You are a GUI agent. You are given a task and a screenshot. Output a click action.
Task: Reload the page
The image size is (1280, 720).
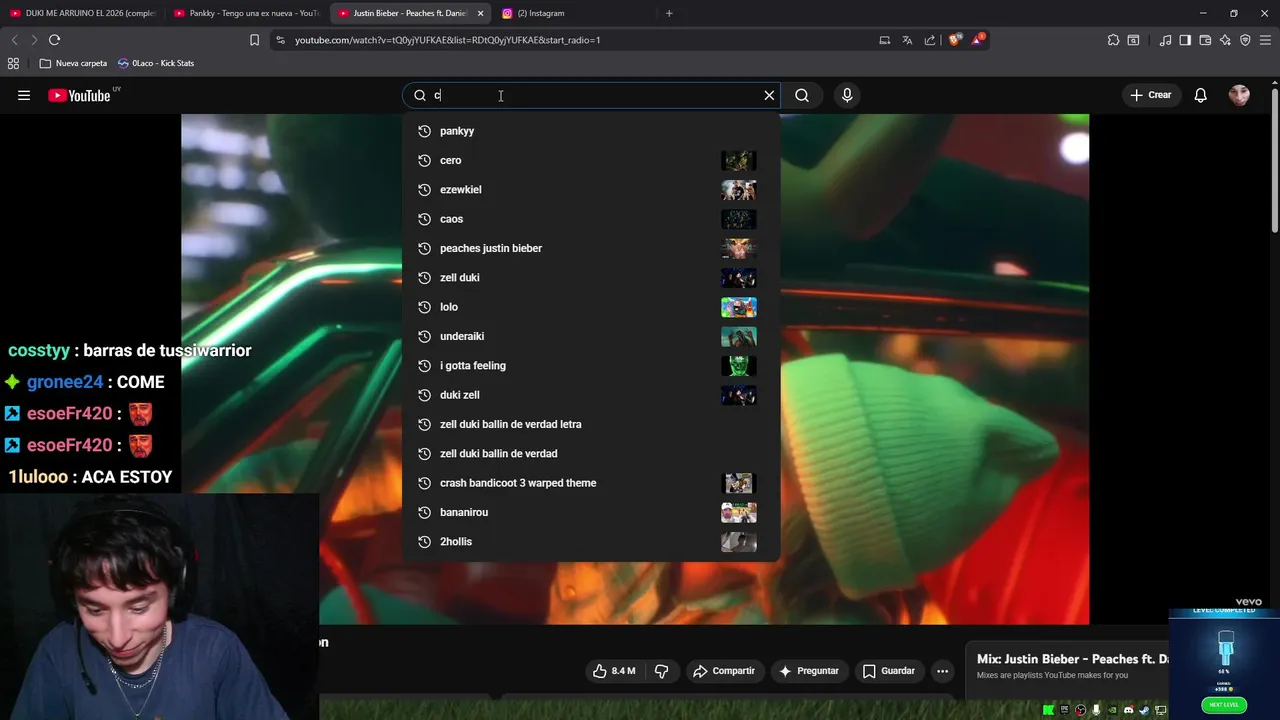pos(54,40)
